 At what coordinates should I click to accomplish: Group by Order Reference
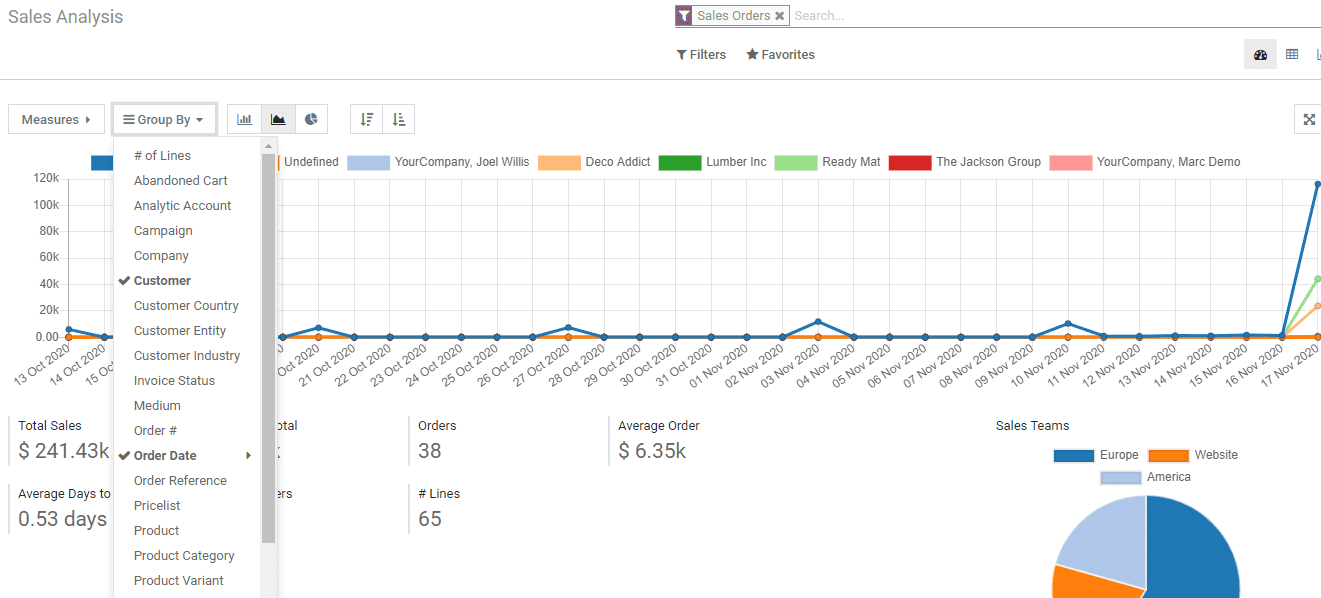coord(180,481)
